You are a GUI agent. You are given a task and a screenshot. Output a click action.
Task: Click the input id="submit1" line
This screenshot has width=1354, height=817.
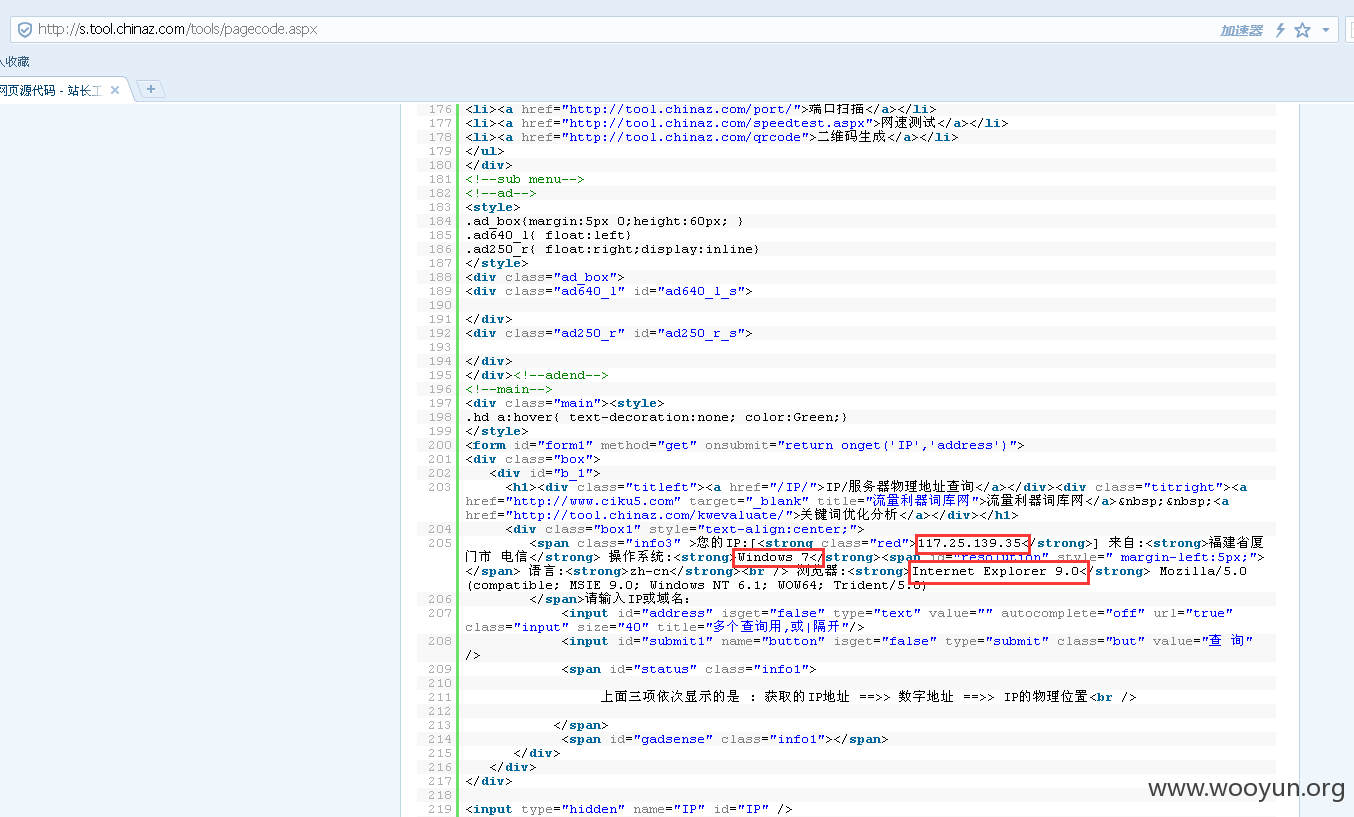point(859,648)
